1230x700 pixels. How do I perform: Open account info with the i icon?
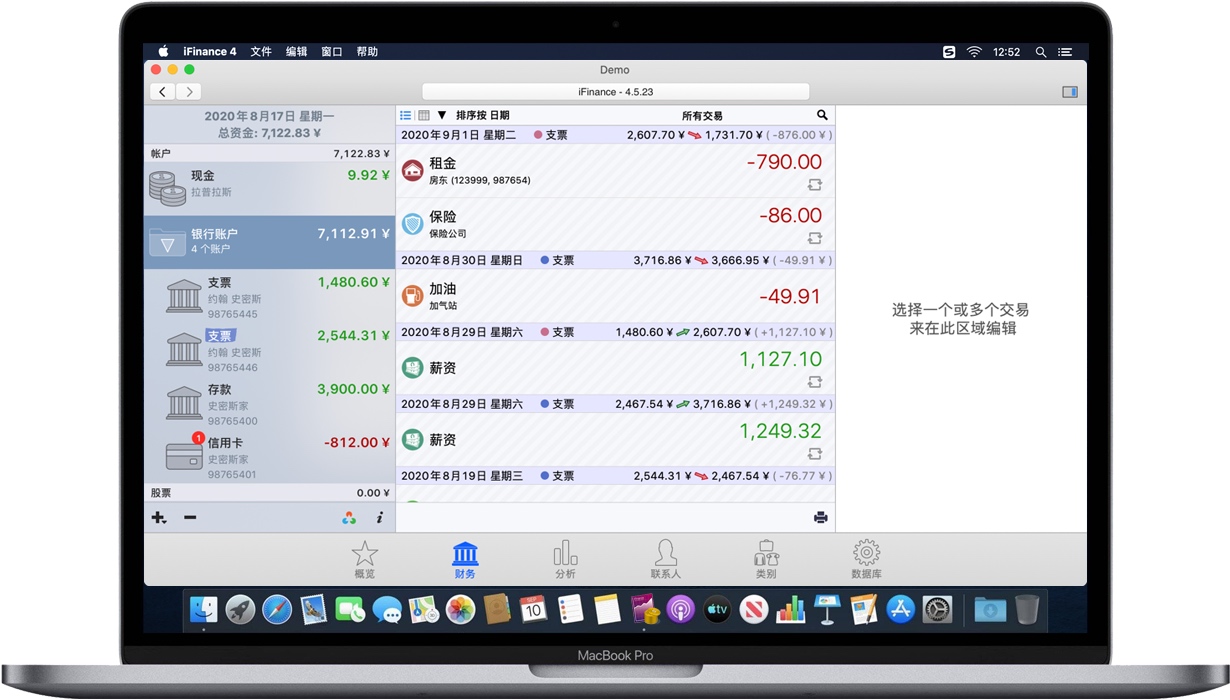coord(378,517)
